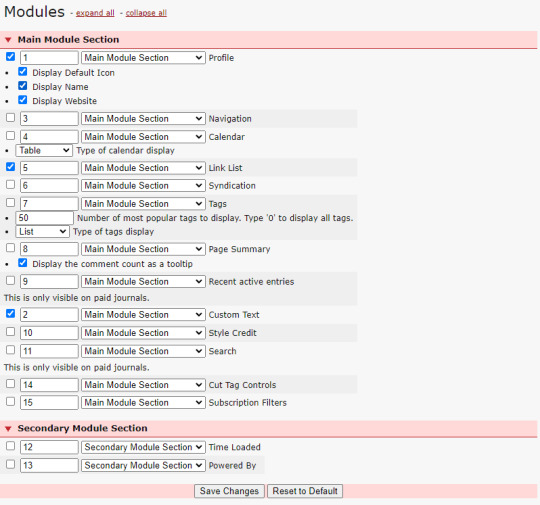Click the Page Summary order field
Image resolution: width=540 pixels, height=505 pixels.
(x=49, y=249)
